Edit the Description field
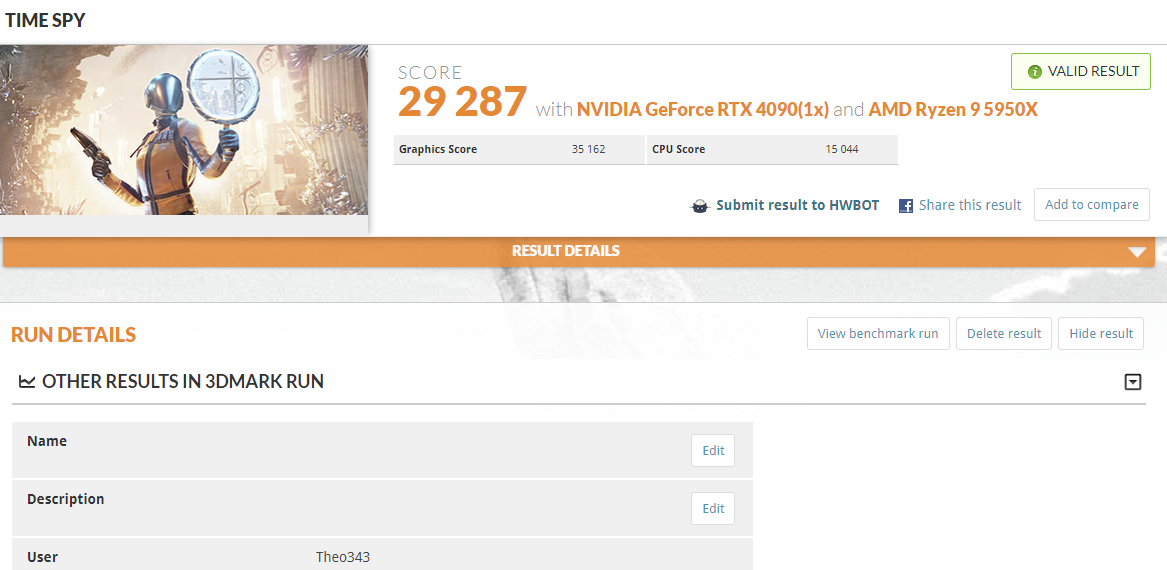Image resolution: width=1167 pixels, height=570 pixels. pyautogui.click(x=713, y=508)
